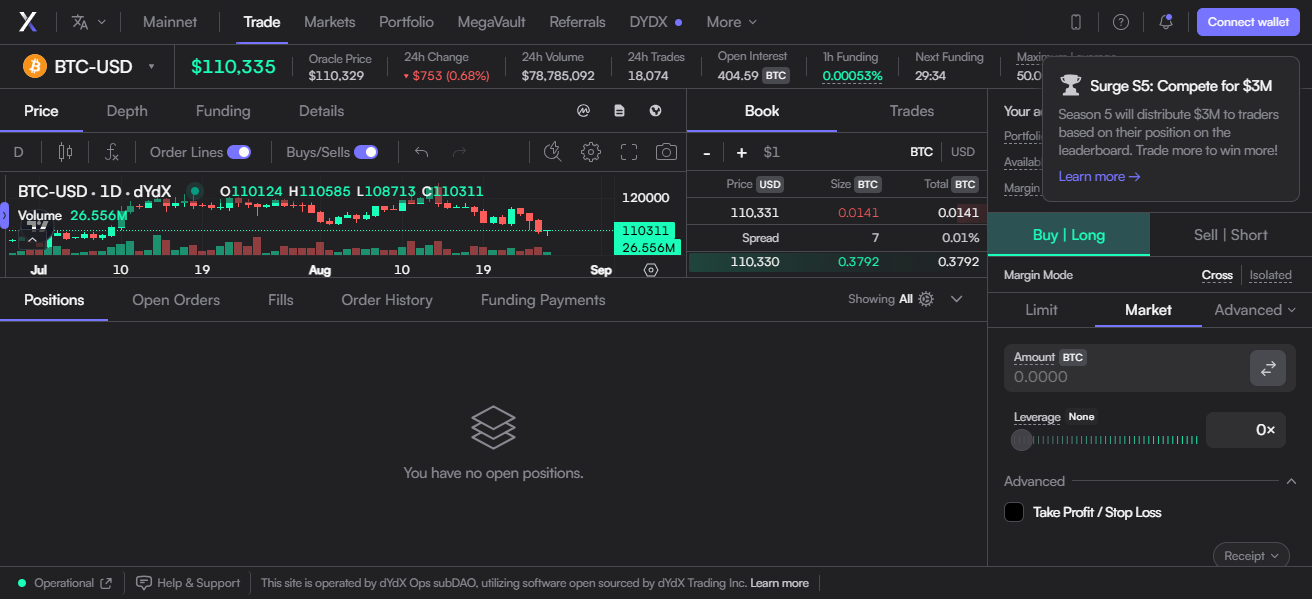This screenshot has width=1312, height=599.
Task: Select the Buy | Long side
Action: tap(1069, 235)
